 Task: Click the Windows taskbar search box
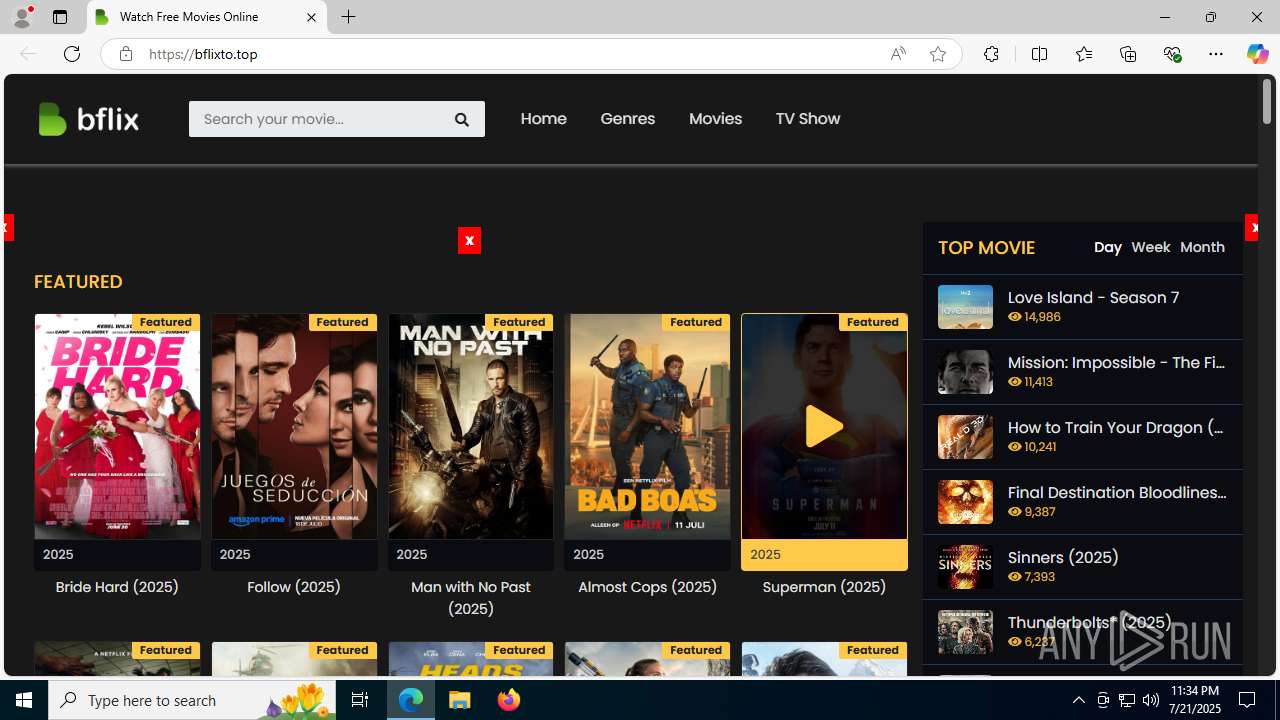click(x=193, y=700)
